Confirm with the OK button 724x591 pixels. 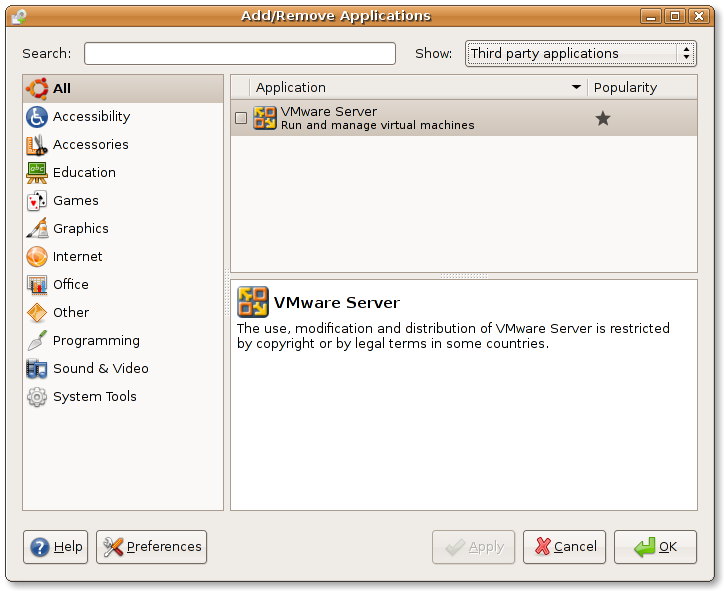(655, 547)
